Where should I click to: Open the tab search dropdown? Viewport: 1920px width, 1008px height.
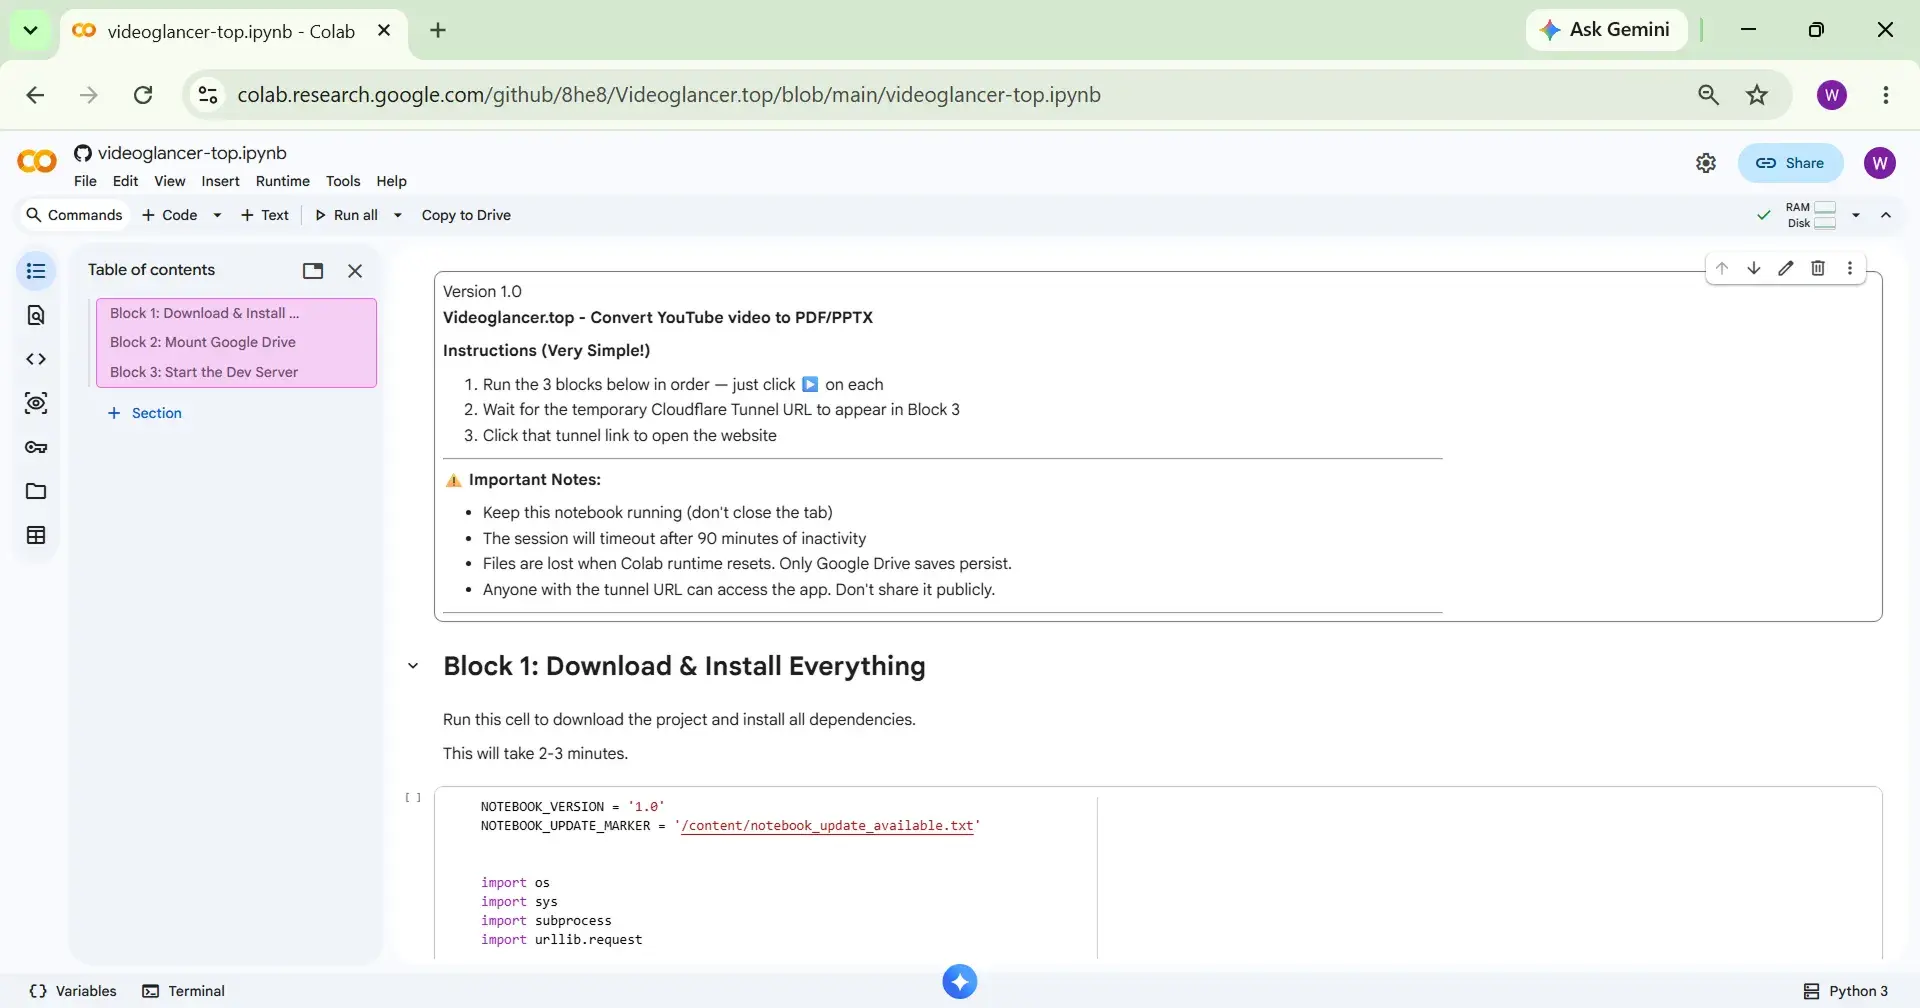pos(30,30)
